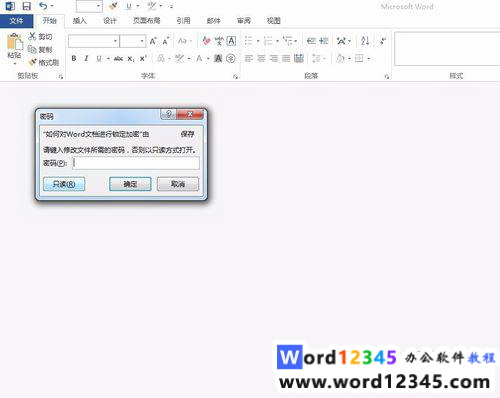Click the Sort (A-Z) icon

[365, 41]
